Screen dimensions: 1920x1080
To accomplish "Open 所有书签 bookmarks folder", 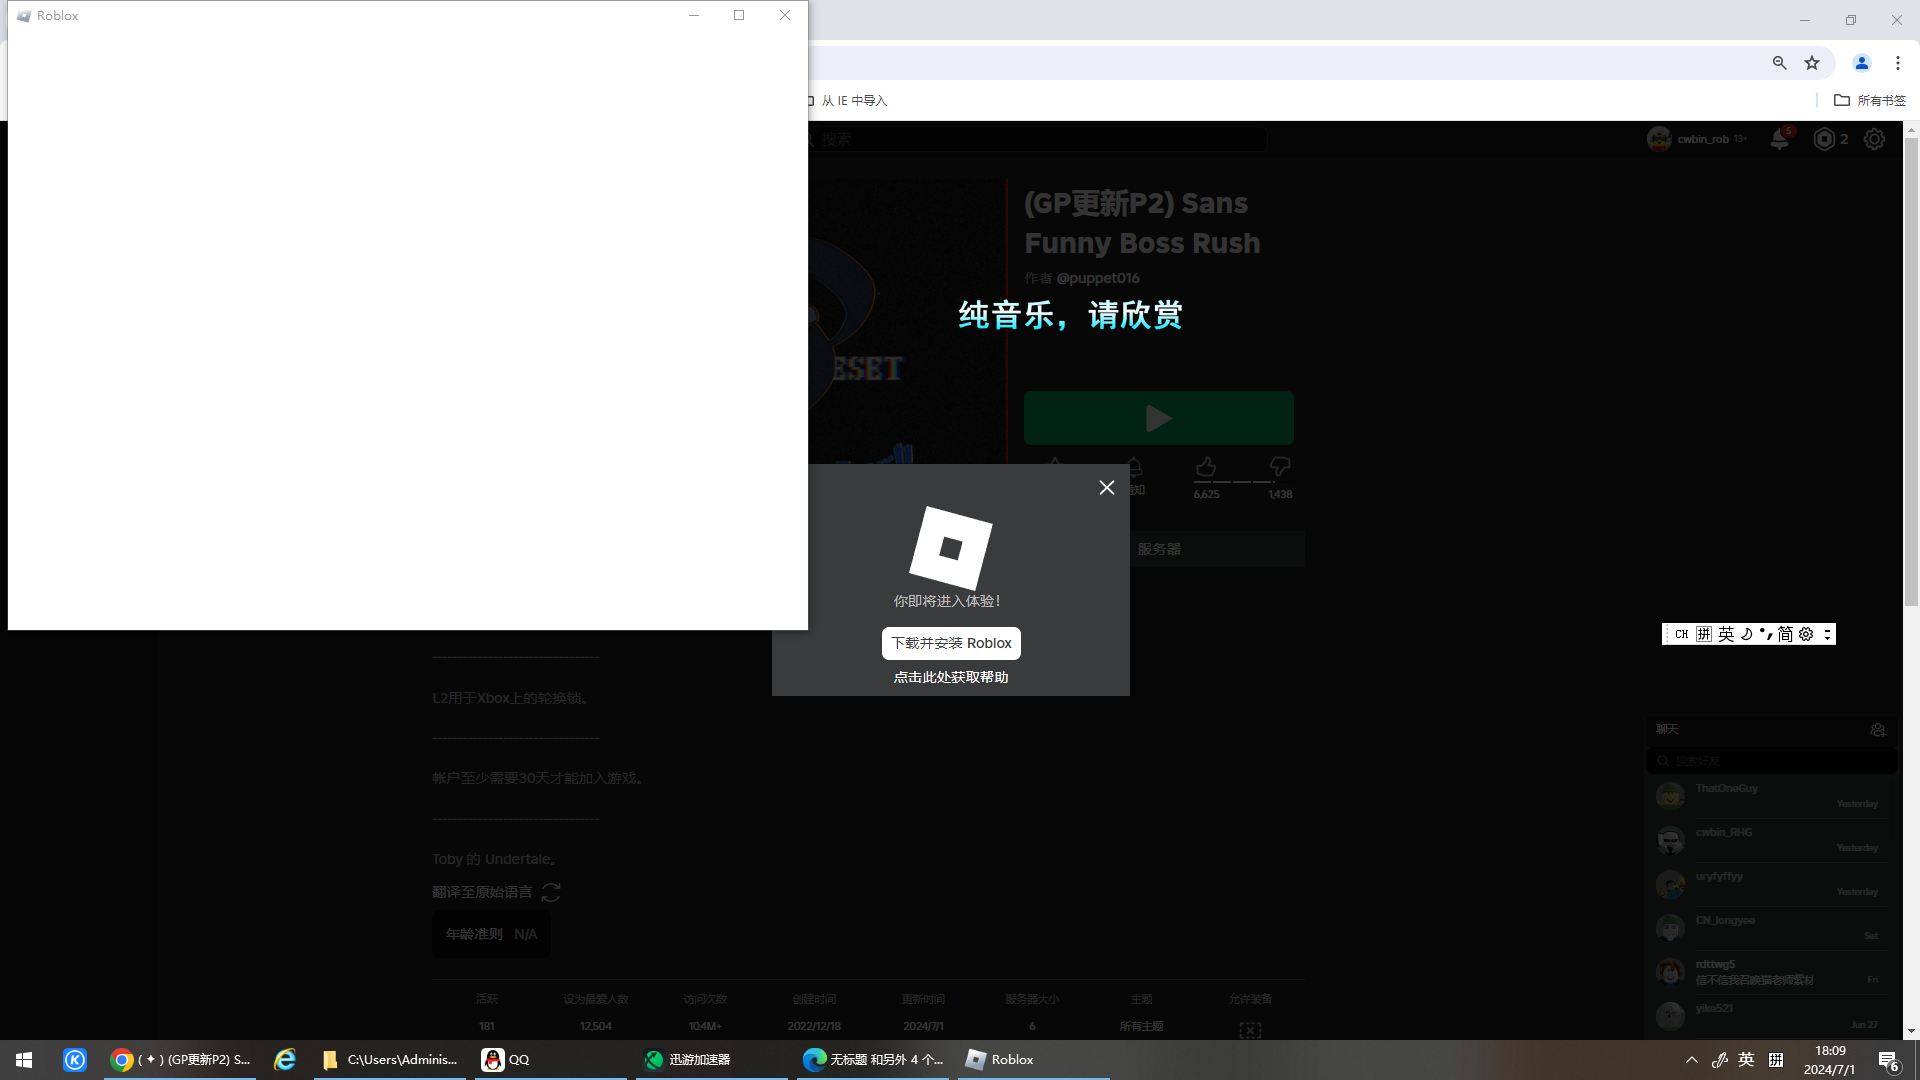I will pos(1870,100).
